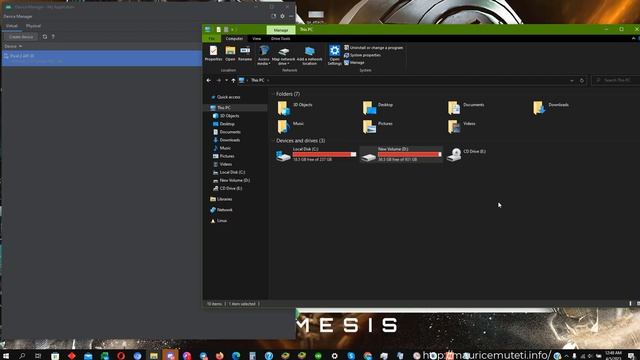640x360 pixels.
Task: Switch to the Physical tab in Device Manager
Action: (33, 26)
